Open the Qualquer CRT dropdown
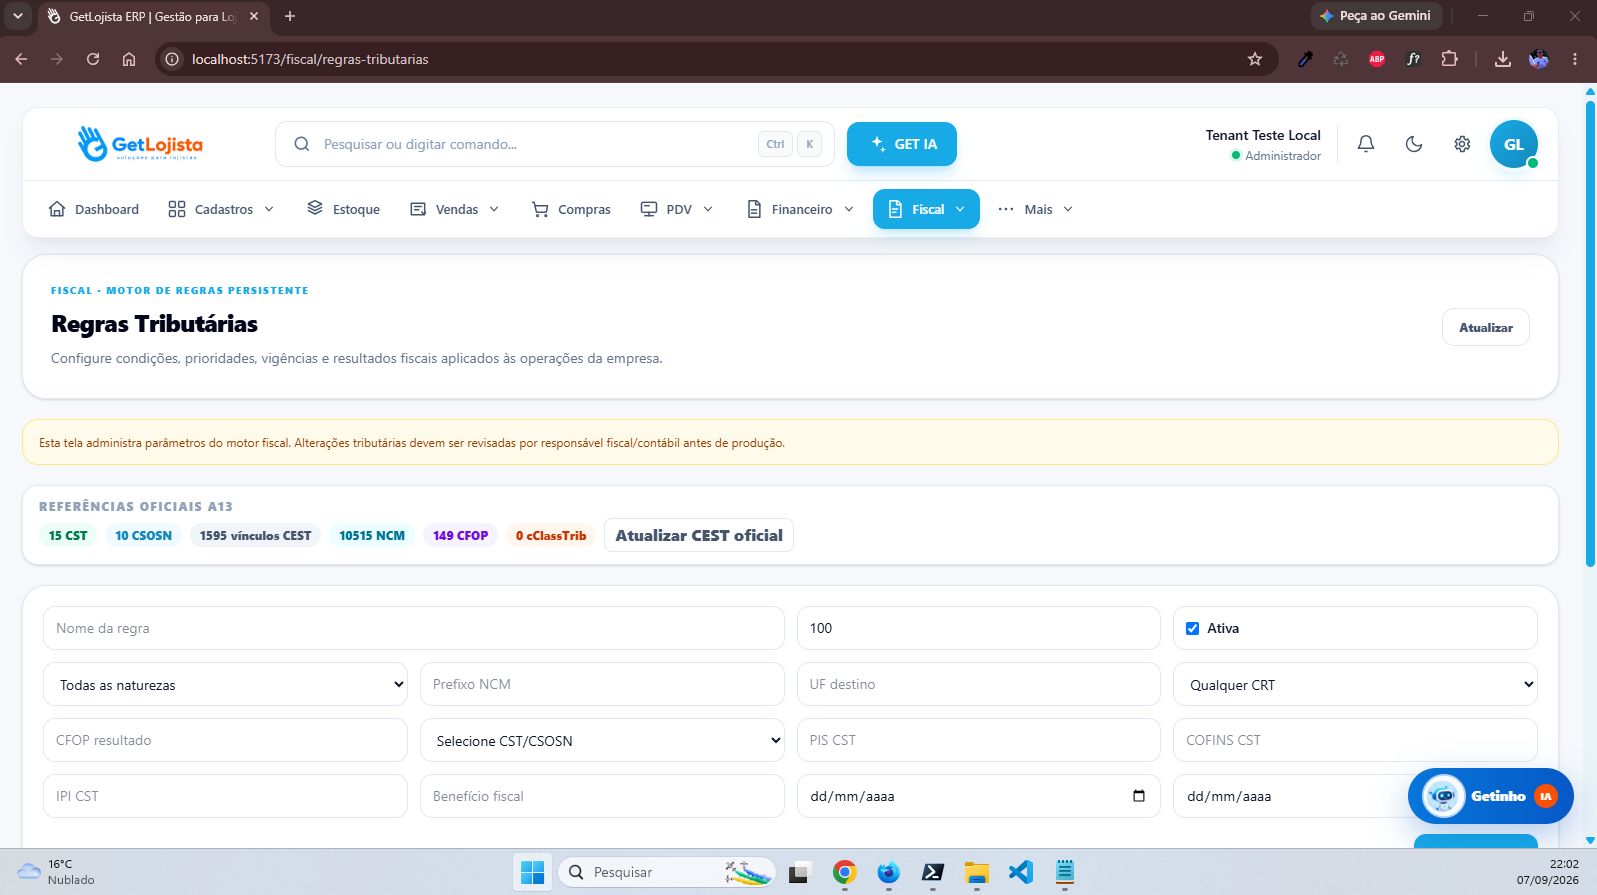1597x895 pixels. [x=1355, y=684]
